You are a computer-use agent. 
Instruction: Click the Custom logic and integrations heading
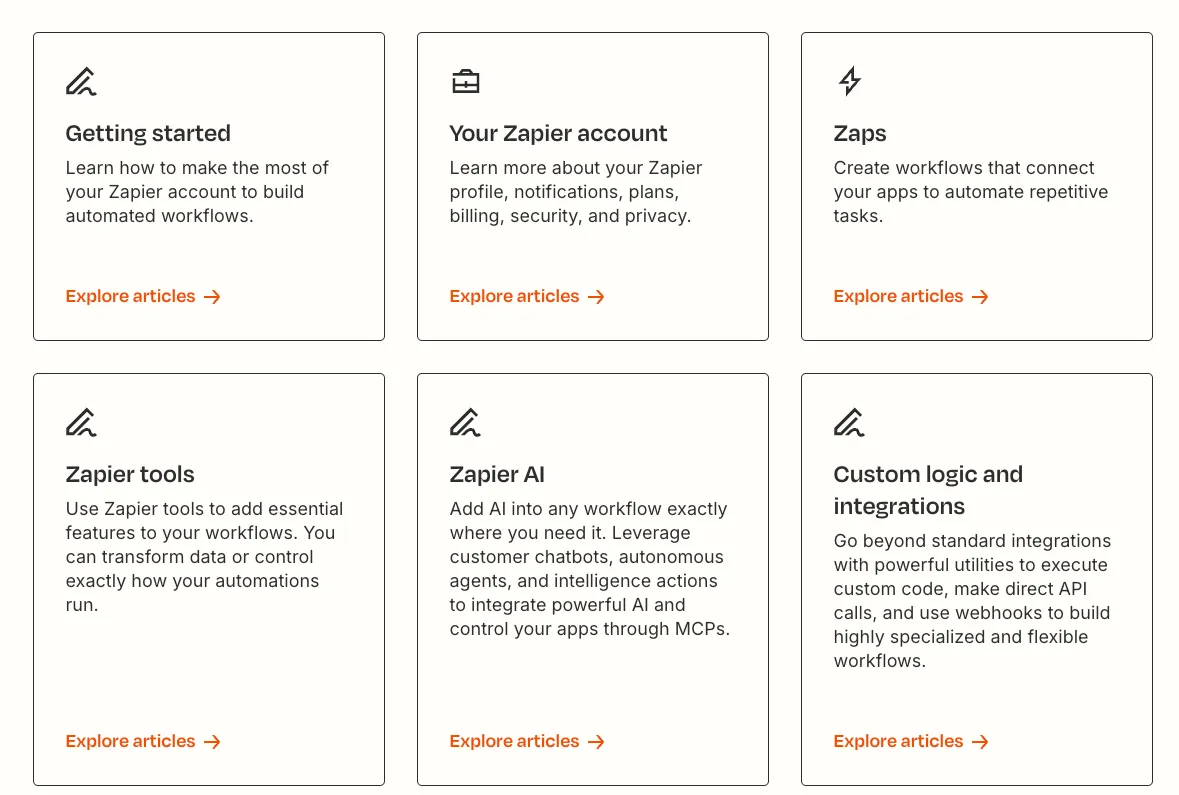[928, 490]
